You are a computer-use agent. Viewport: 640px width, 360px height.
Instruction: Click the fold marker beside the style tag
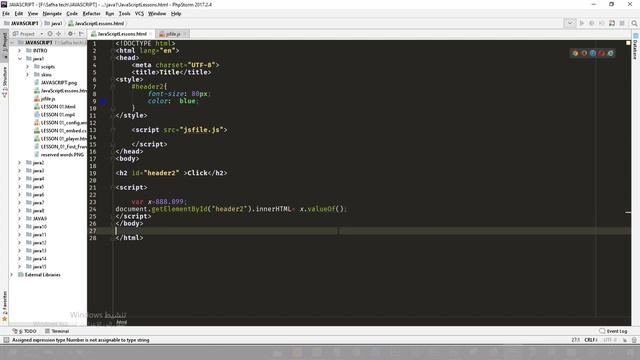pyautogui.click(x=113, y=80)
